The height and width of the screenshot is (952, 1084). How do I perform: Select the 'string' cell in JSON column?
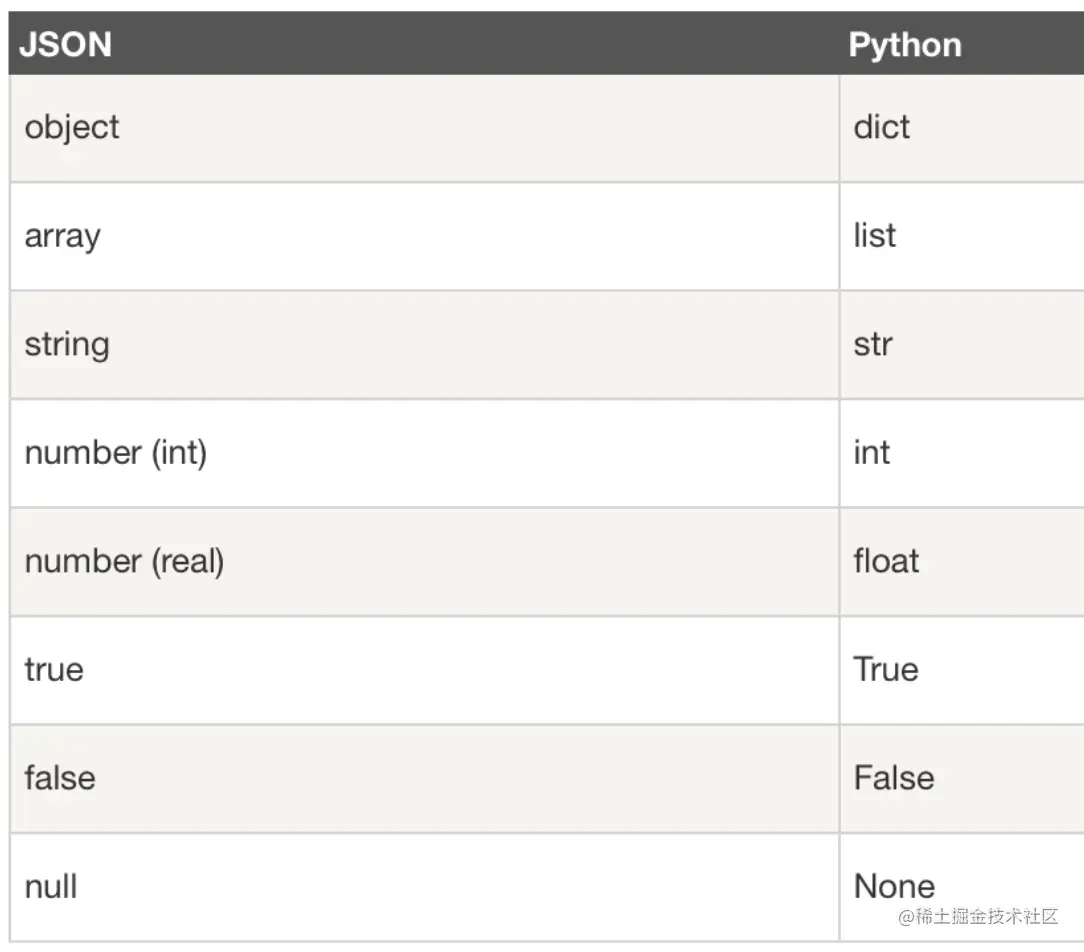(67, 345)
